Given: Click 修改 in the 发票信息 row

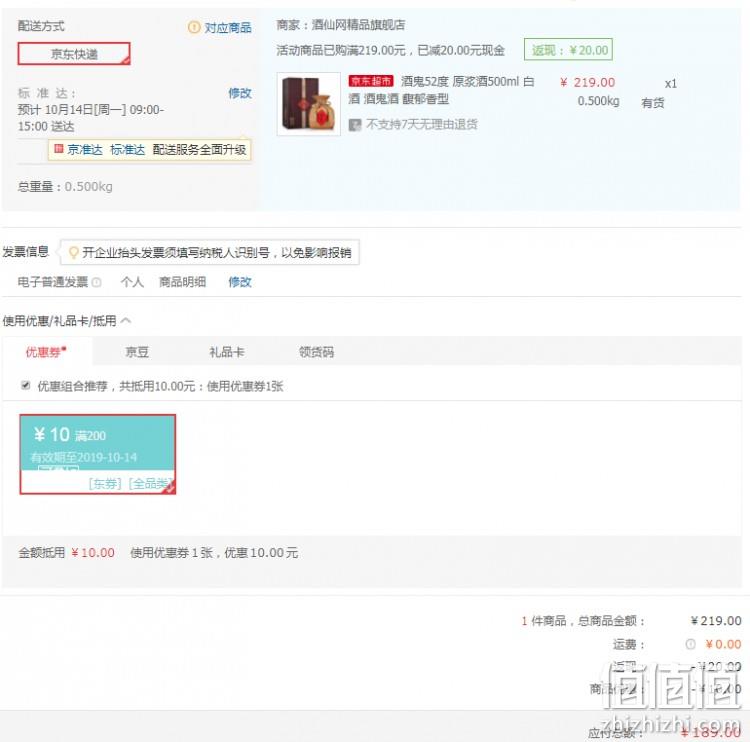Looking at the screenshot, I should click(240, 282).
